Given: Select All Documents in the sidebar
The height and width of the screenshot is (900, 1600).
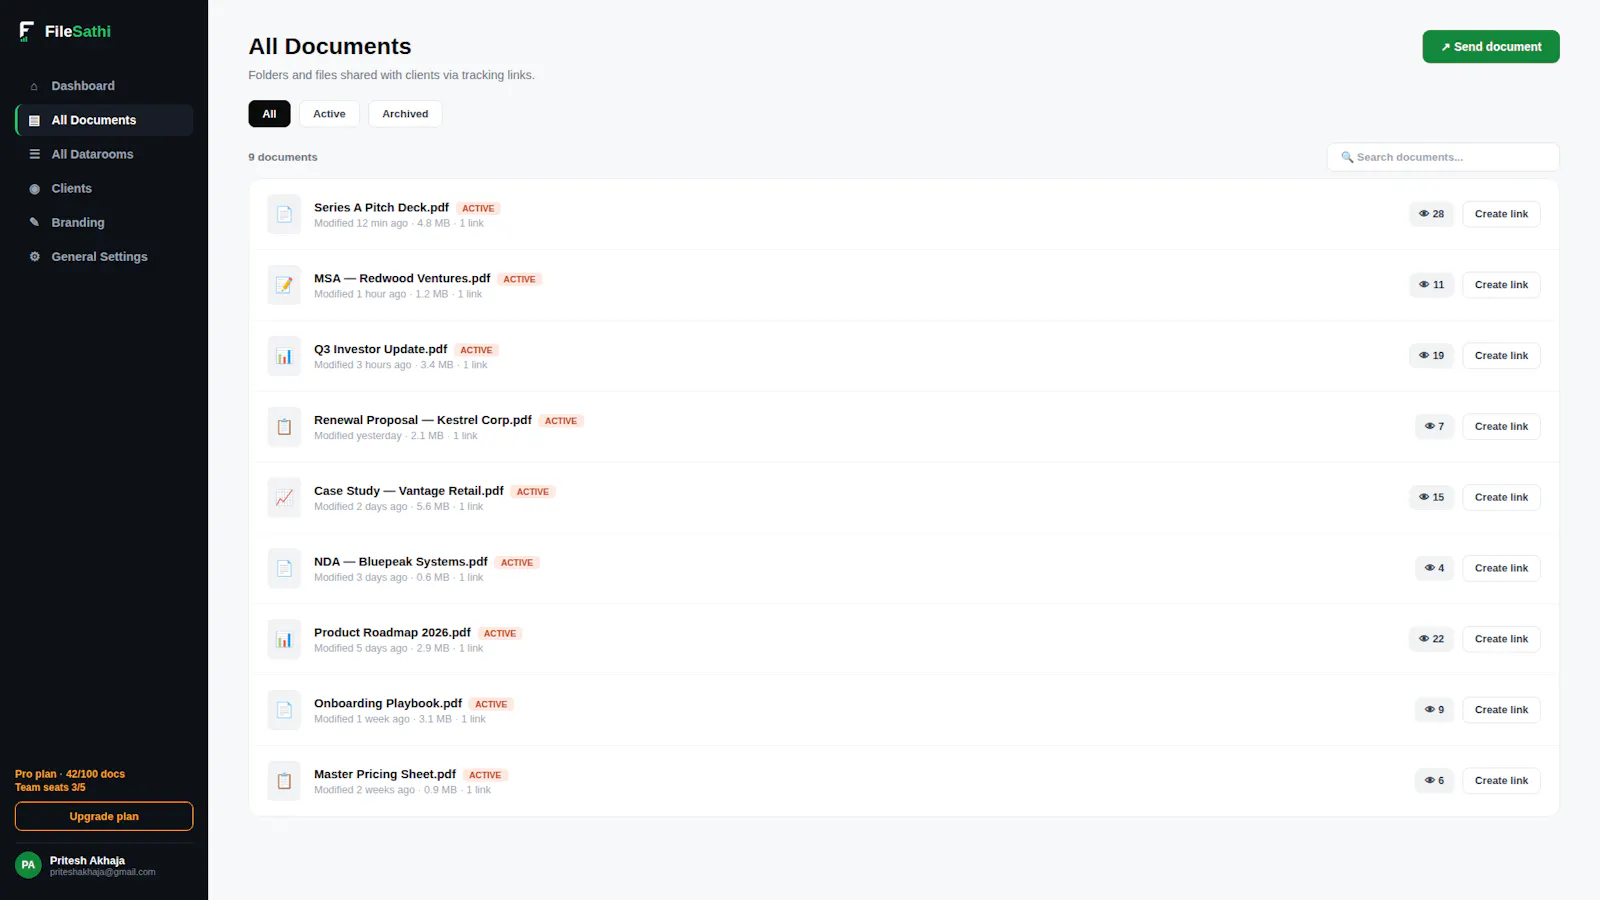Looking at the screenshot, I should (x=104, y=120).
